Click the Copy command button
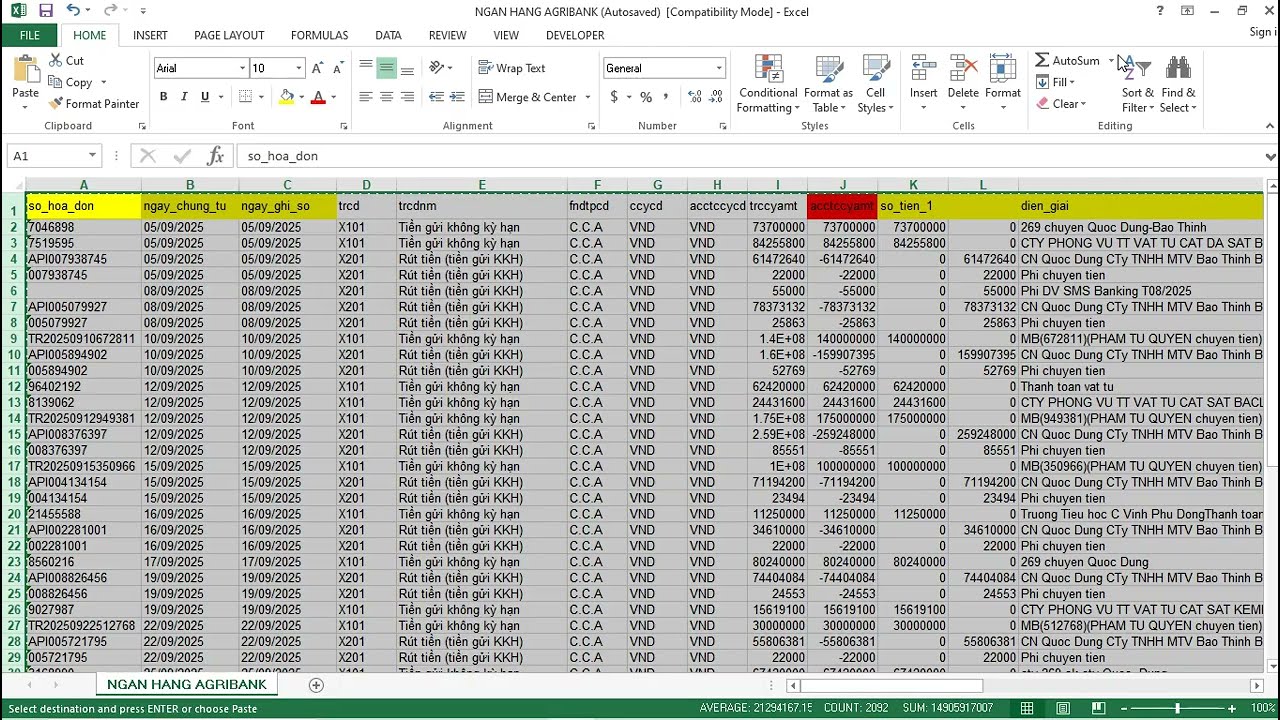This screenshot has height=720, width=1280. [x=70, y=83]
